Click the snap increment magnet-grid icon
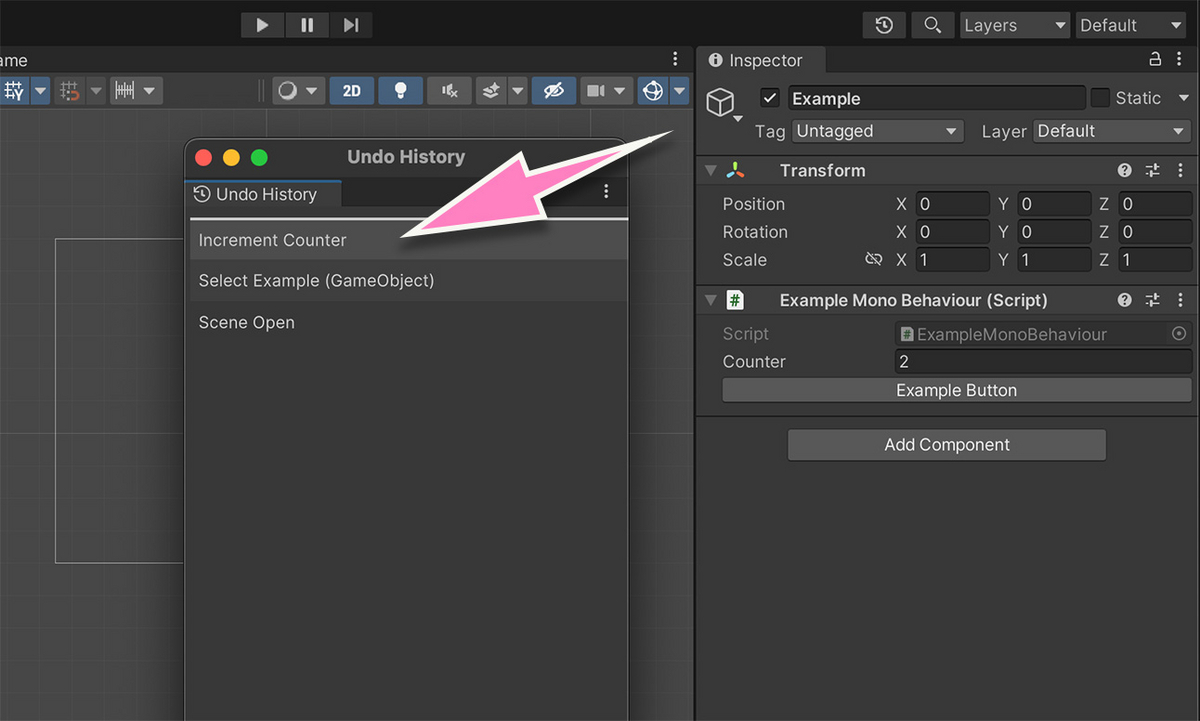The width and height of the screenshot is (1200, 721). click(69, 91)
